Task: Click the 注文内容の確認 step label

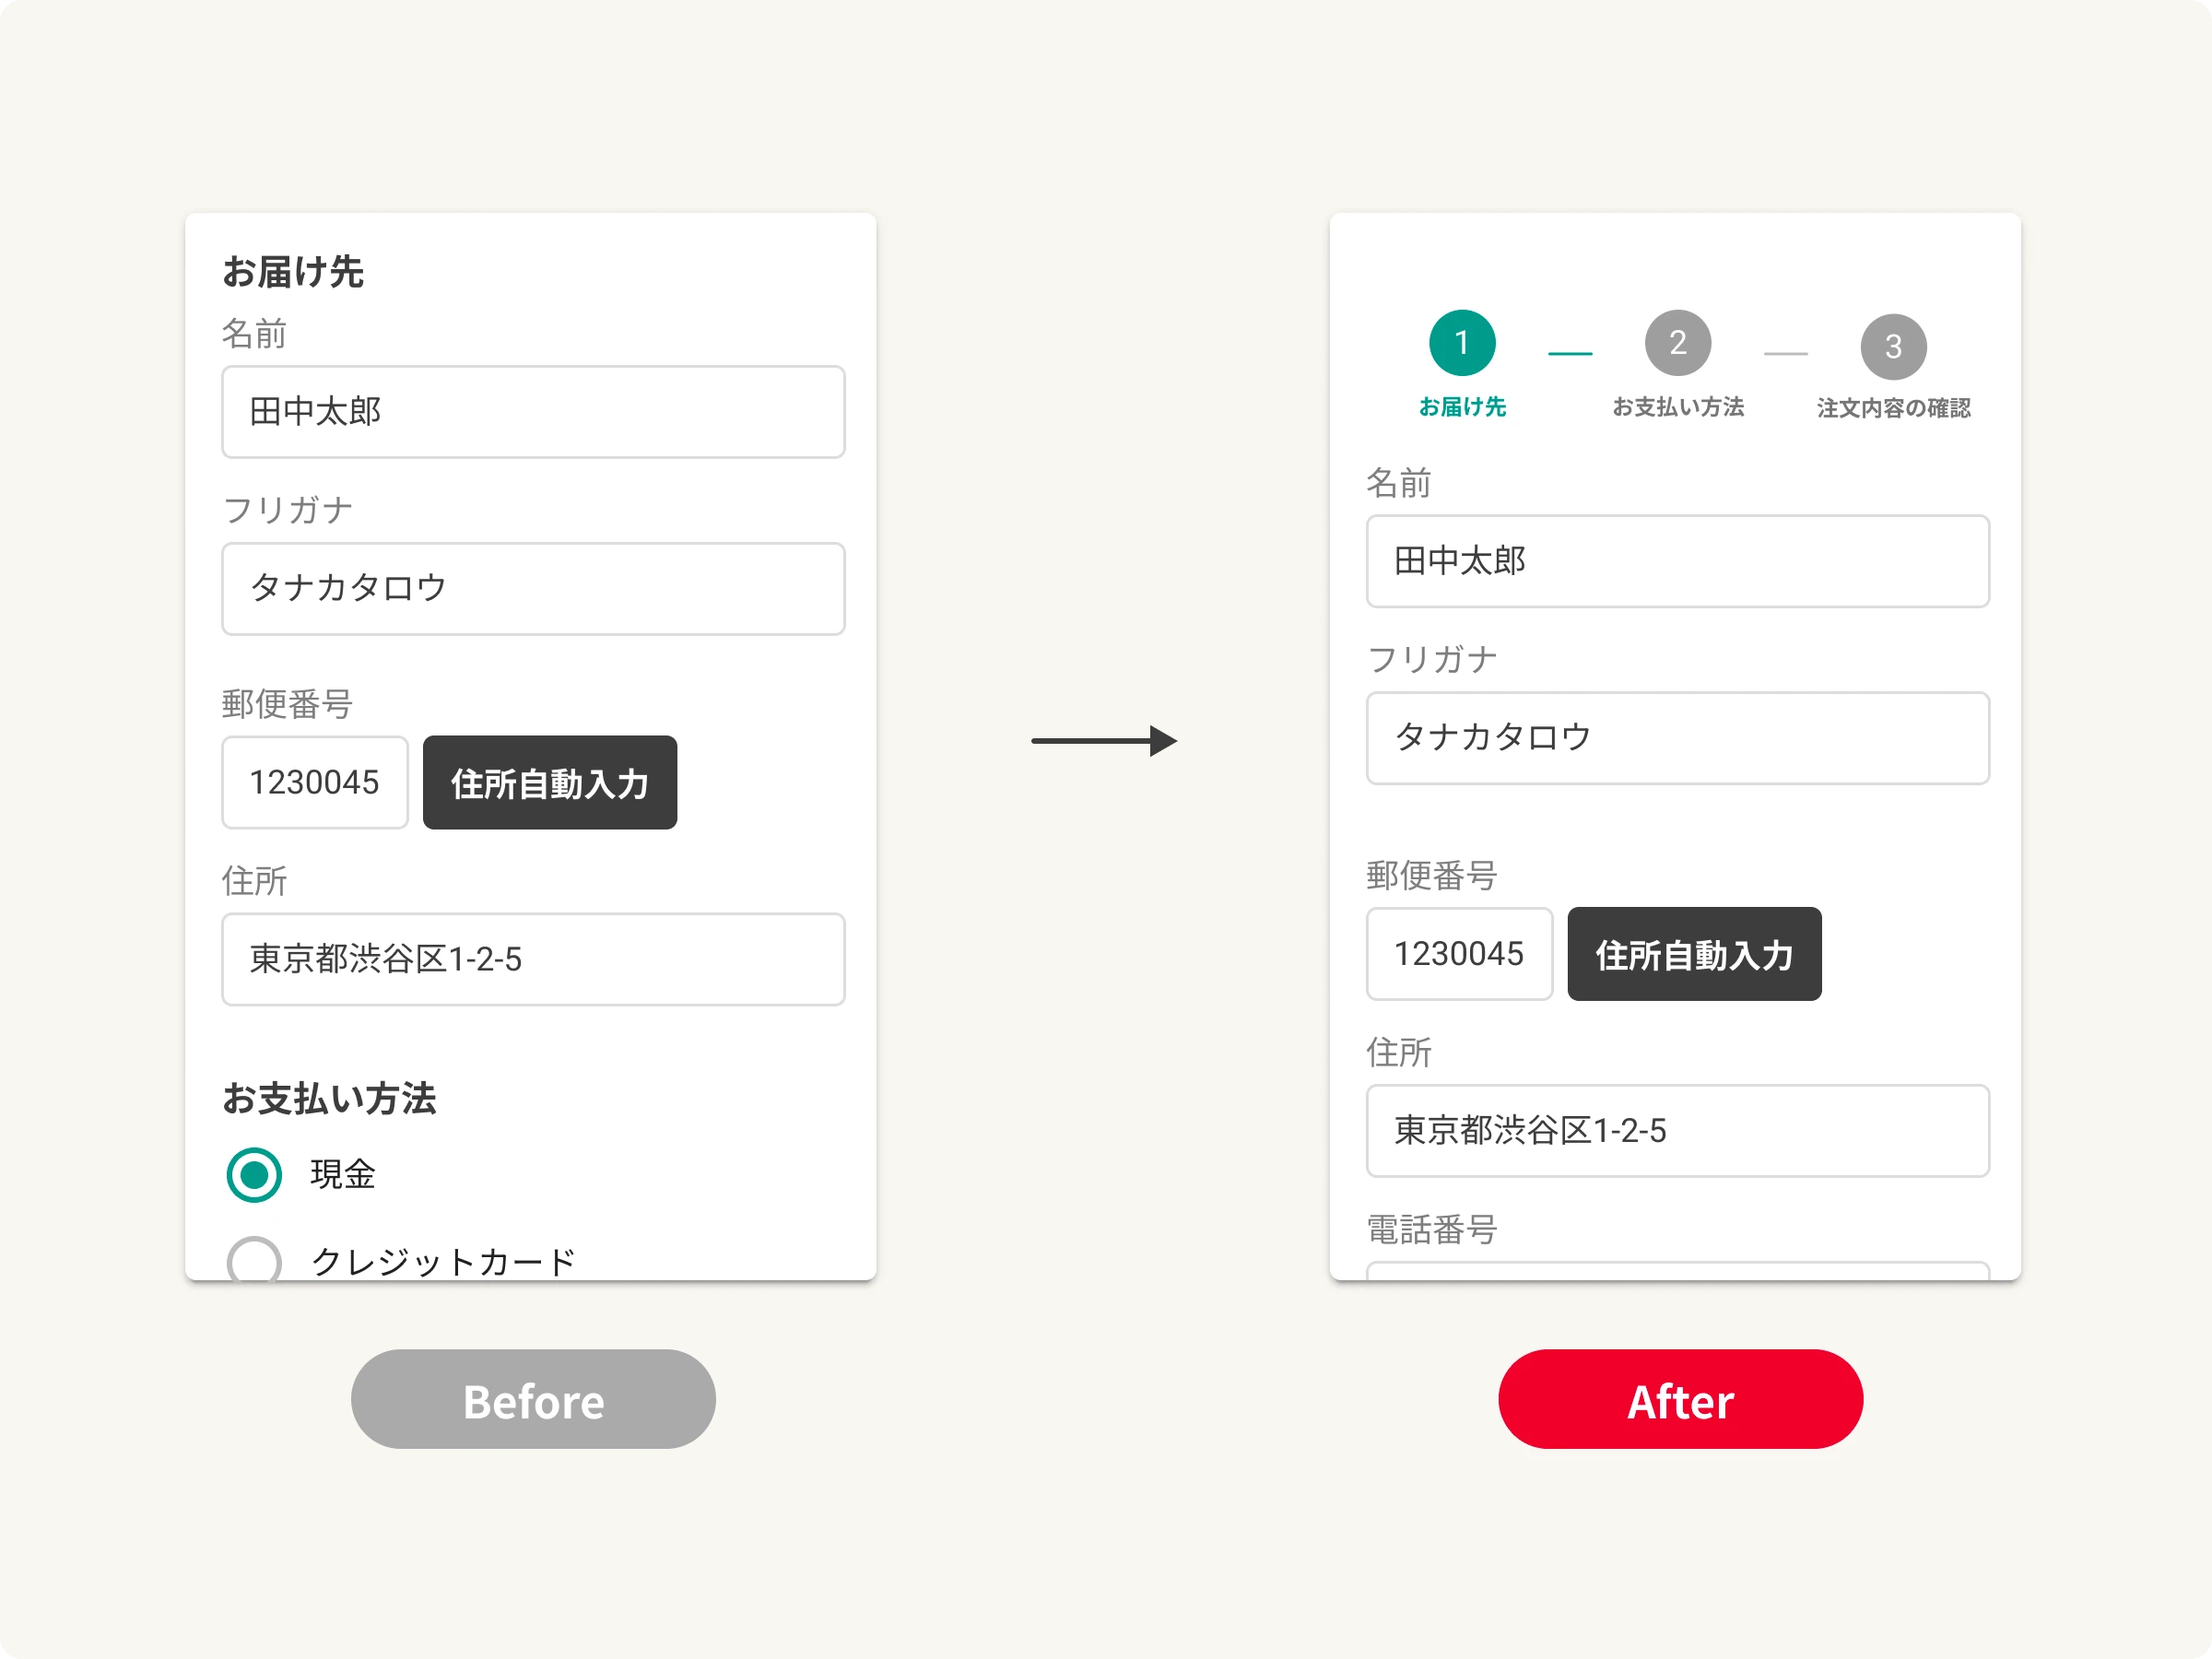Action: click(1893, 408)
